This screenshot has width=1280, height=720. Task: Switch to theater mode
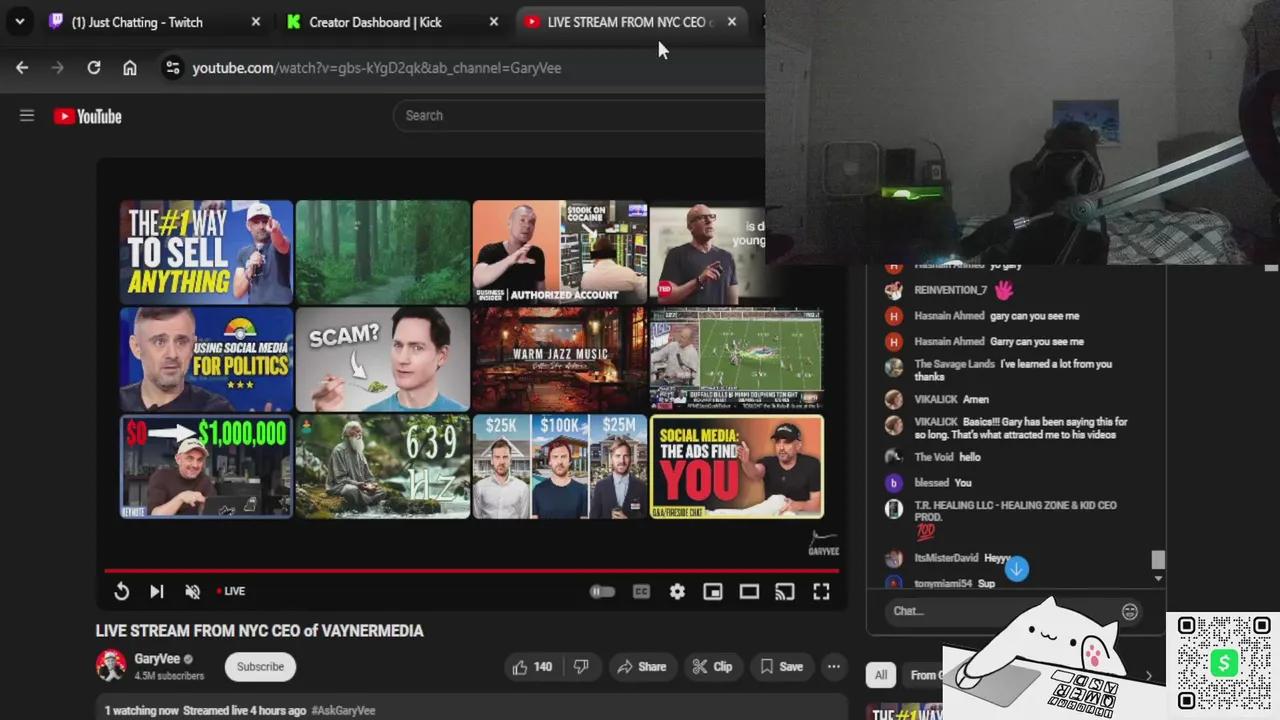point(749,591)
